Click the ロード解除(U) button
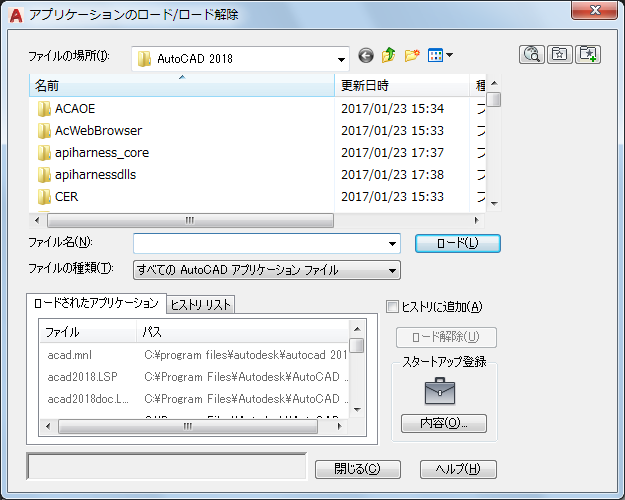Screen dimensions: 625x500 (x=446, y=337)
